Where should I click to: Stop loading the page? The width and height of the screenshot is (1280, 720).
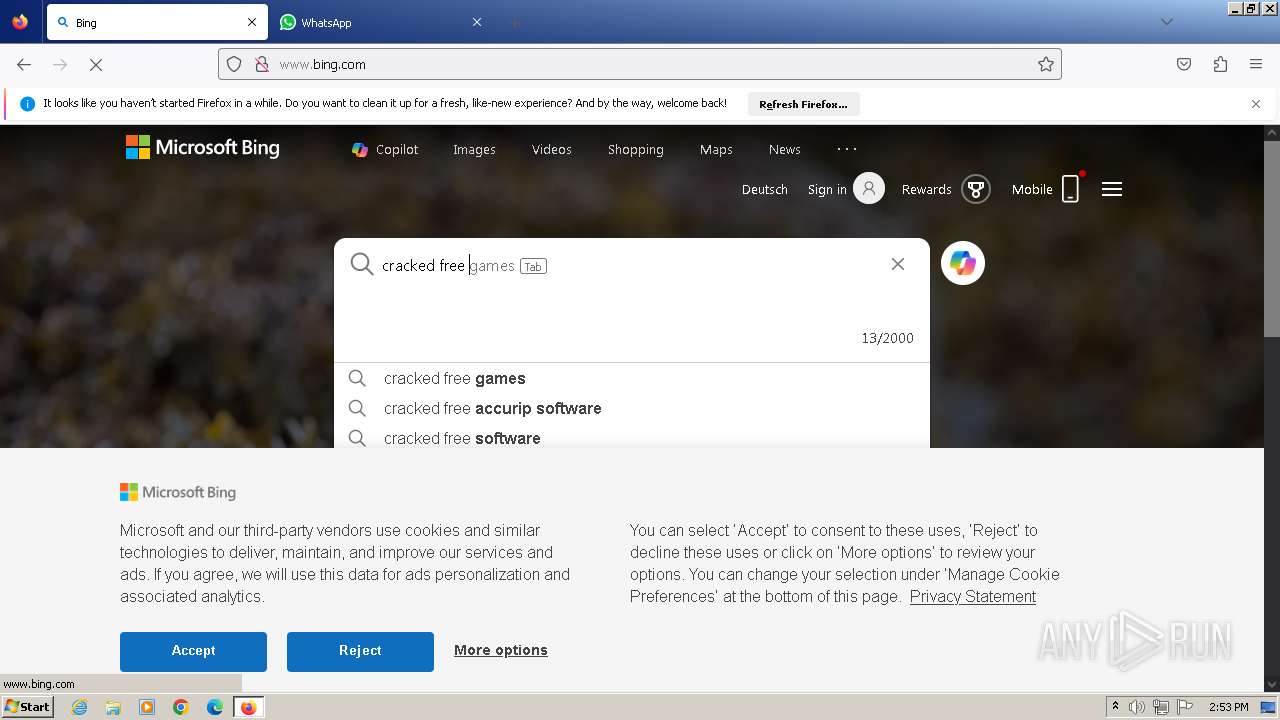point(96,64)
